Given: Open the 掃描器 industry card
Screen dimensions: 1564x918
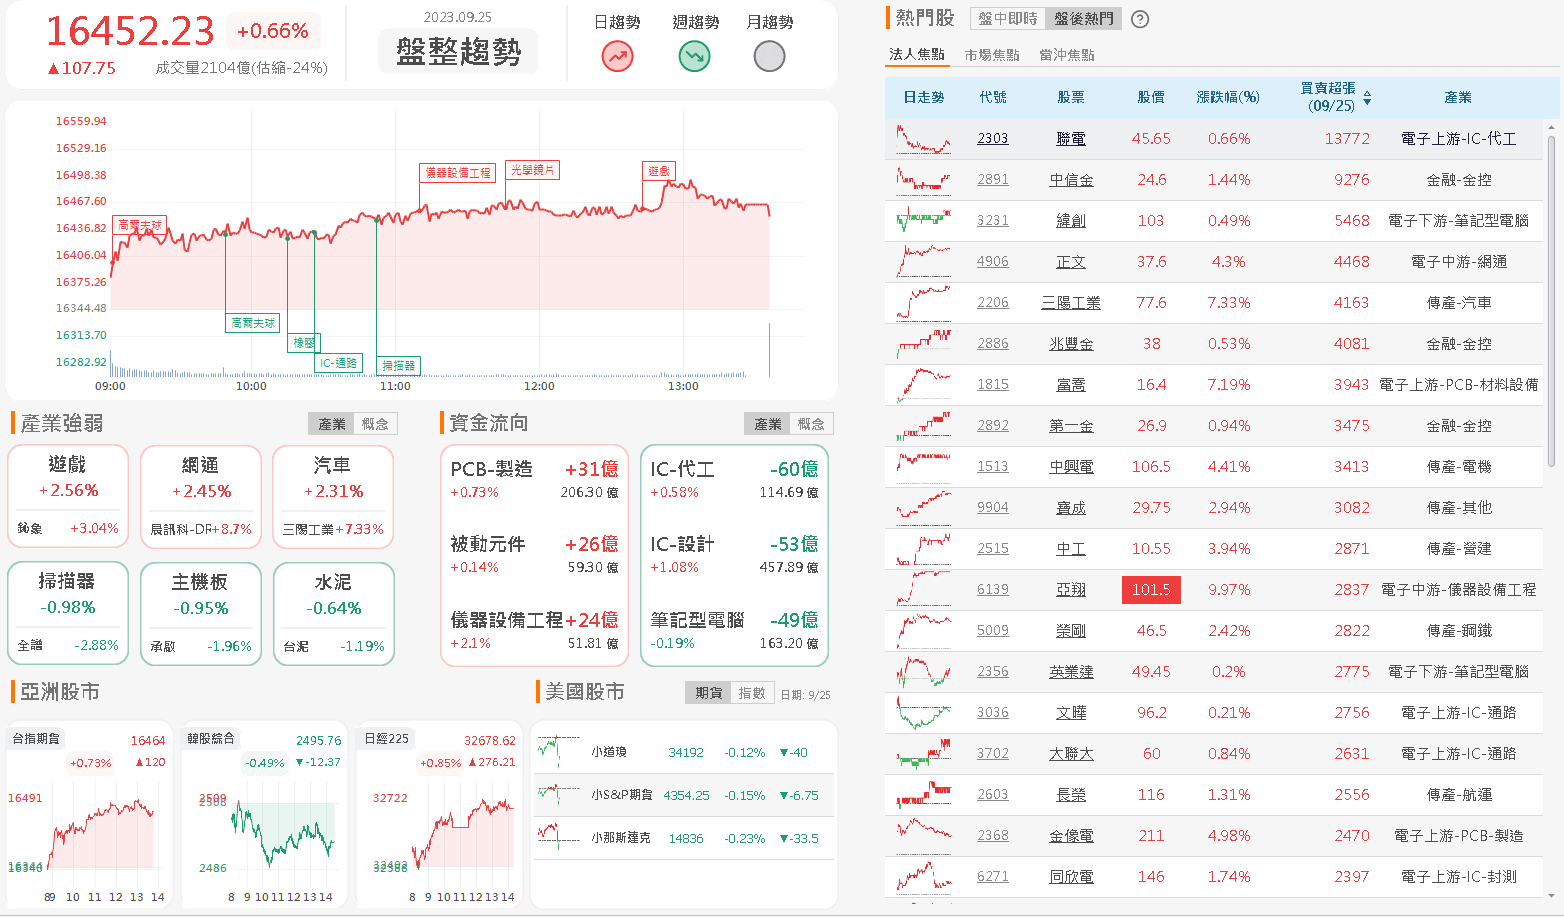Looking at the screenshot, I should [68, 614].
